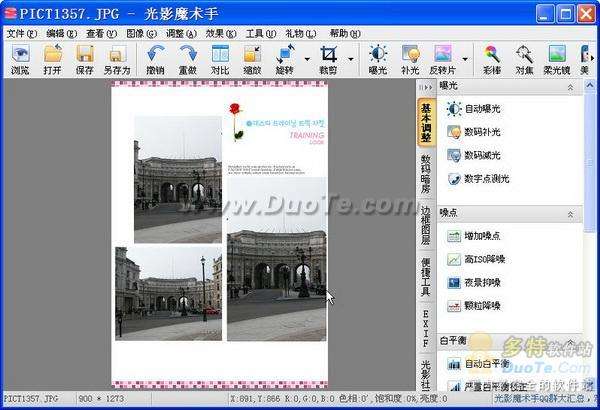Click the 对比 compare icon
Viewport: 600px width, 410px height.
pos(220,59)
